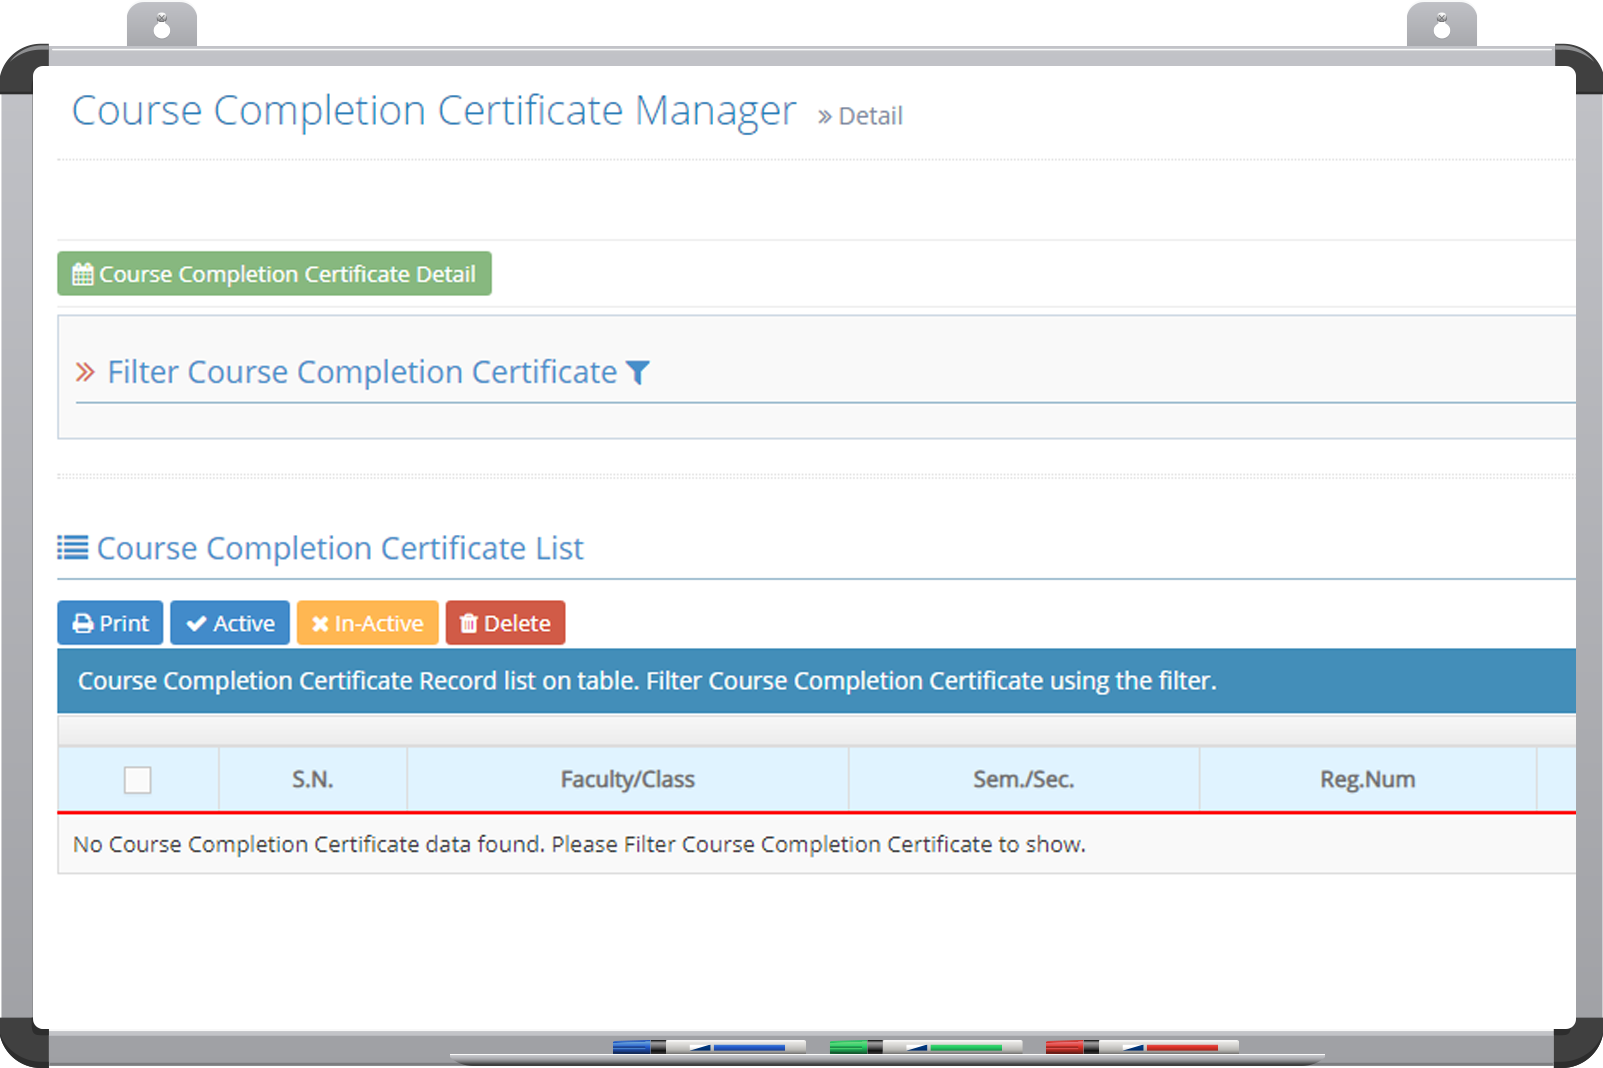
Task: Click the funnel filter icon
Action: click(x=638, y=373)
